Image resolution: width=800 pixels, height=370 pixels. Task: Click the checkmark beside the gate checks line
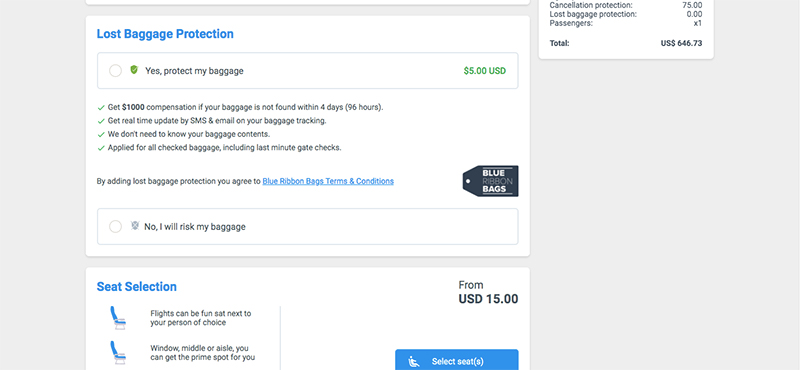(101, 148)
